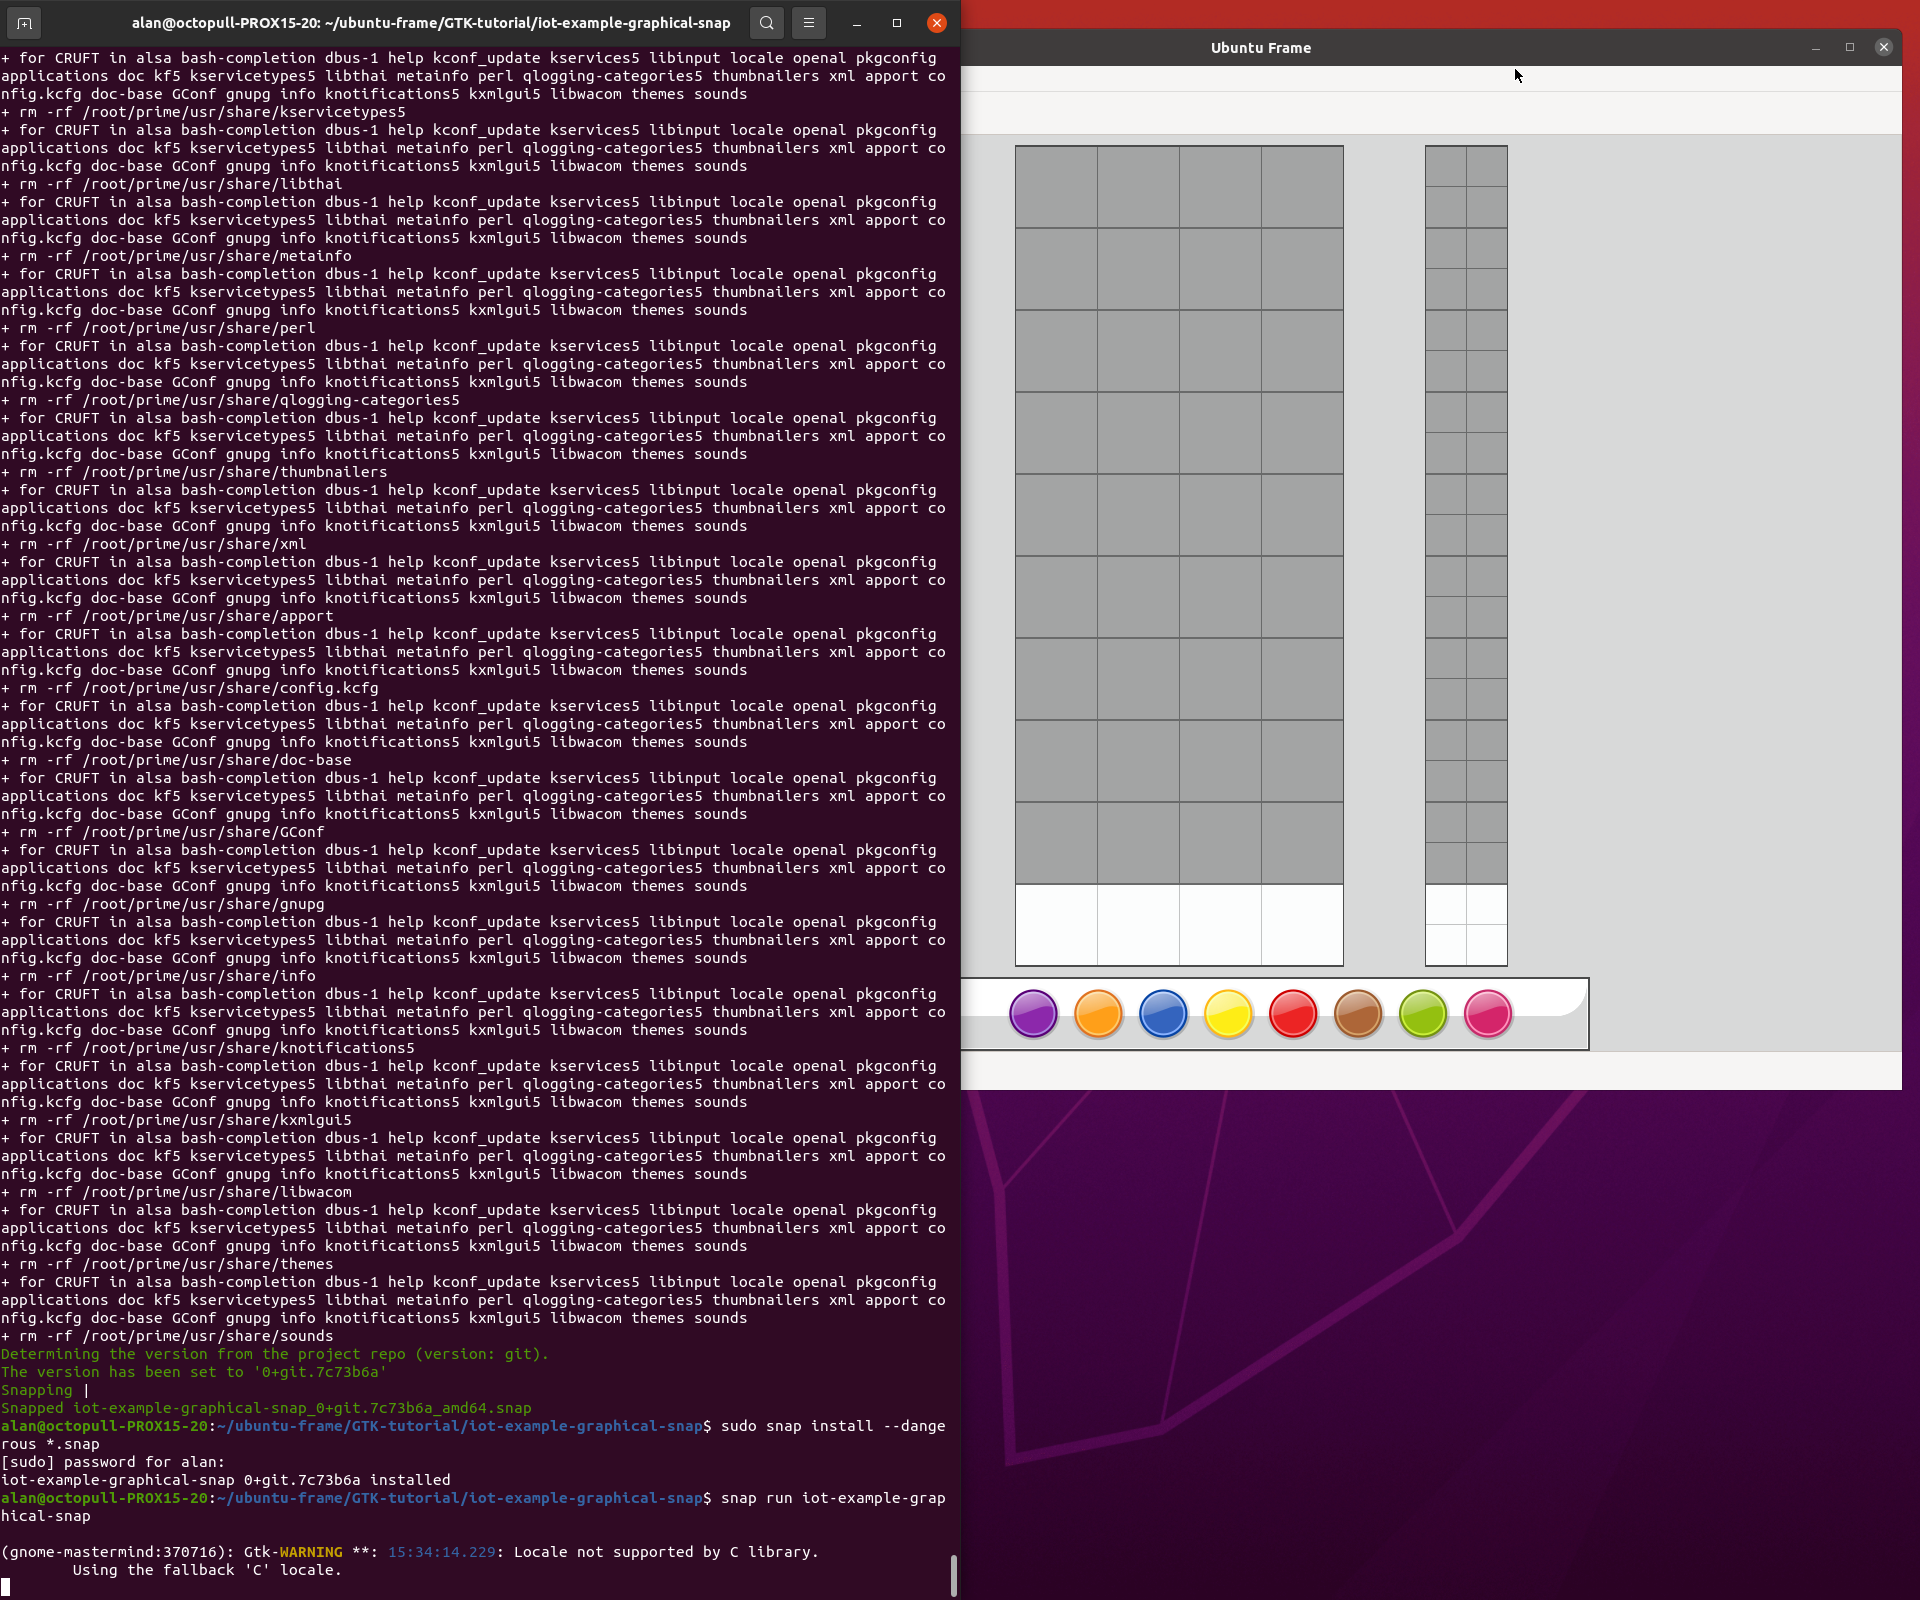Click first white cell in active guess row
The image size is (1920, 1600).
[1056, 925]
